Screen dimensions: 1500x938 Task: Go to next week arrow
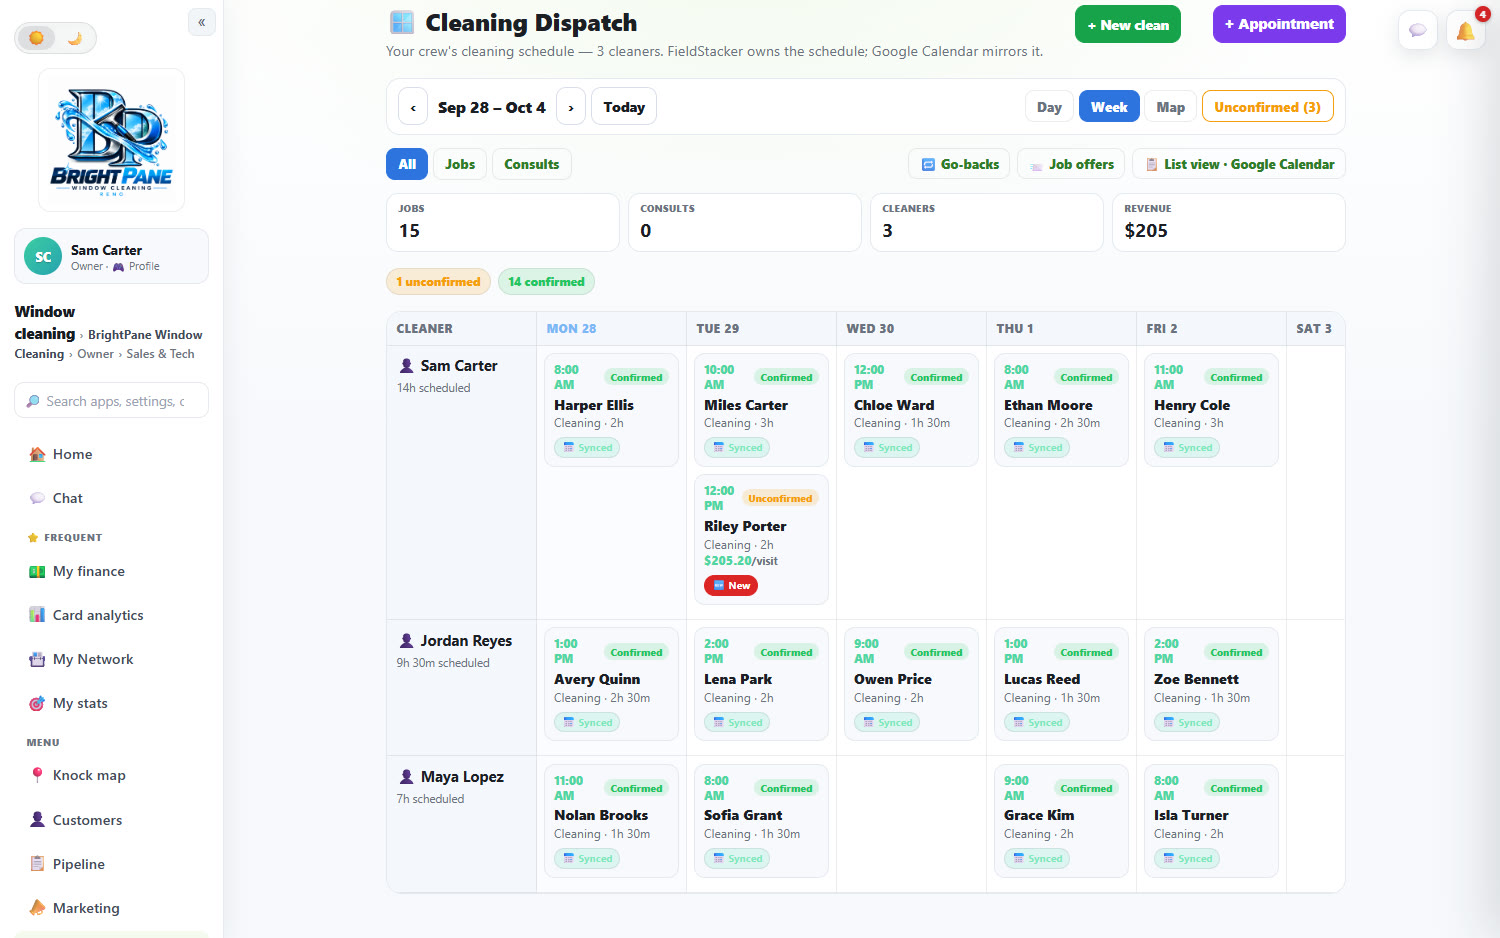tap(571, 107)
